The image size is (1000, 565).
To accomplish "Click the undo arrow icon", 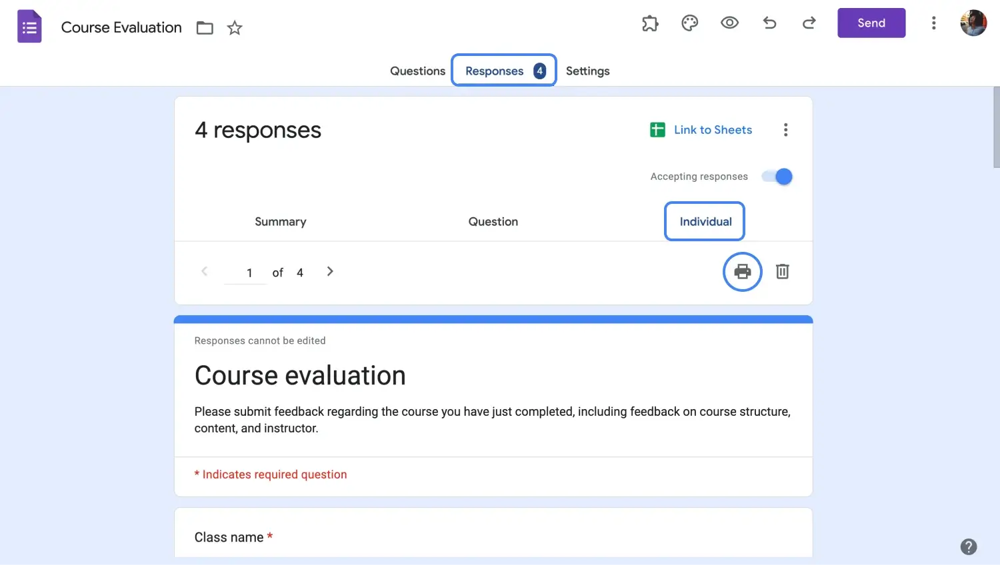I will [x=769, y=23].
